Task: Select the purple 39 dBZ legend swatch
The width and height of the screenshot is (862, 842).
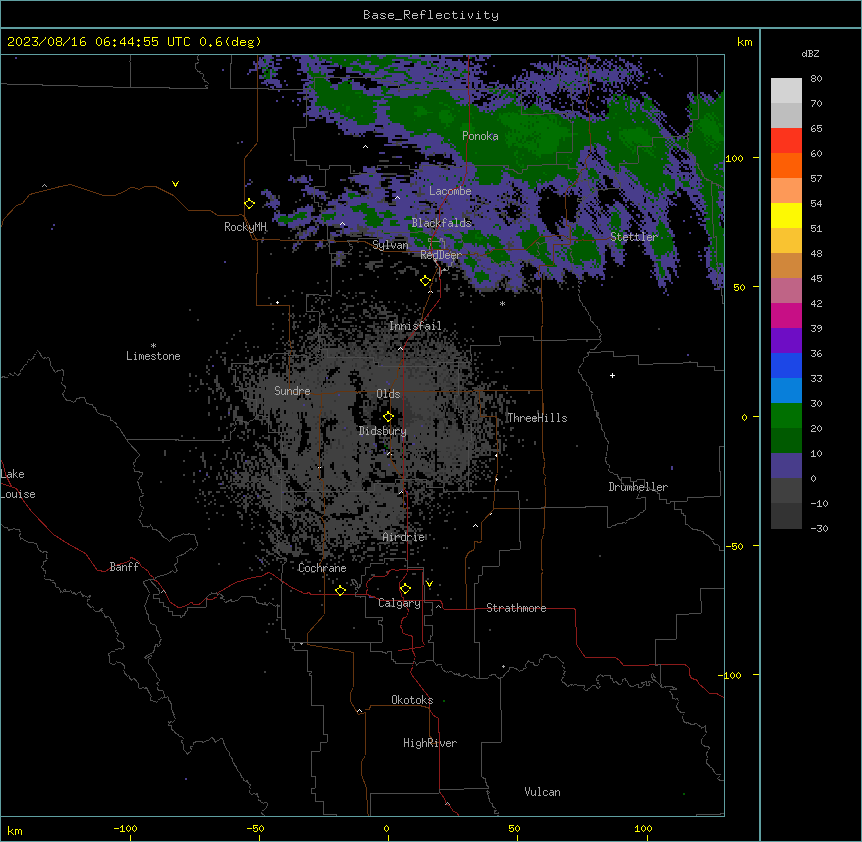Action: pos(786,340)
